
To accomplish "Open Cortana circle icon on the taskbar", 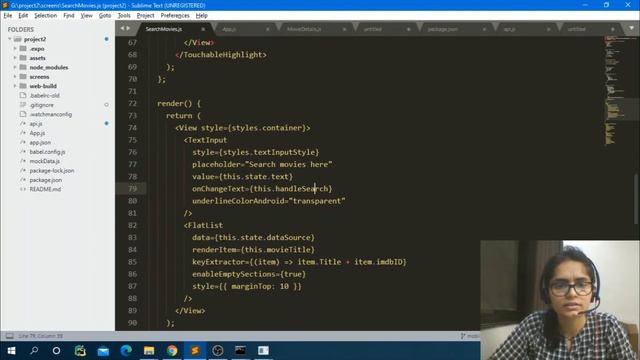I will [x=57, y=351].
